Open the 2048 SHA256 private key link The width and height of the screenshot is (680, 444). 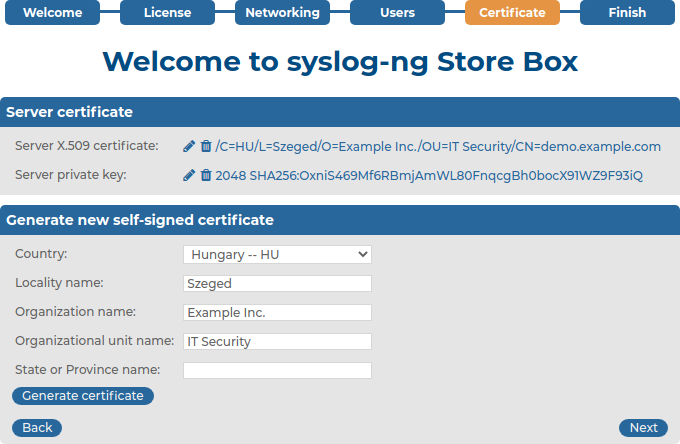click(x=429, y=176)
